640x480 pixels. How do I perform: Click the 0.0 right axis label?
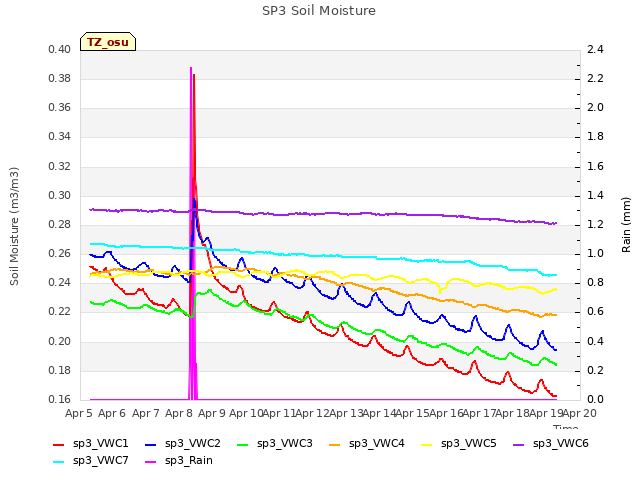pos(595,399)
